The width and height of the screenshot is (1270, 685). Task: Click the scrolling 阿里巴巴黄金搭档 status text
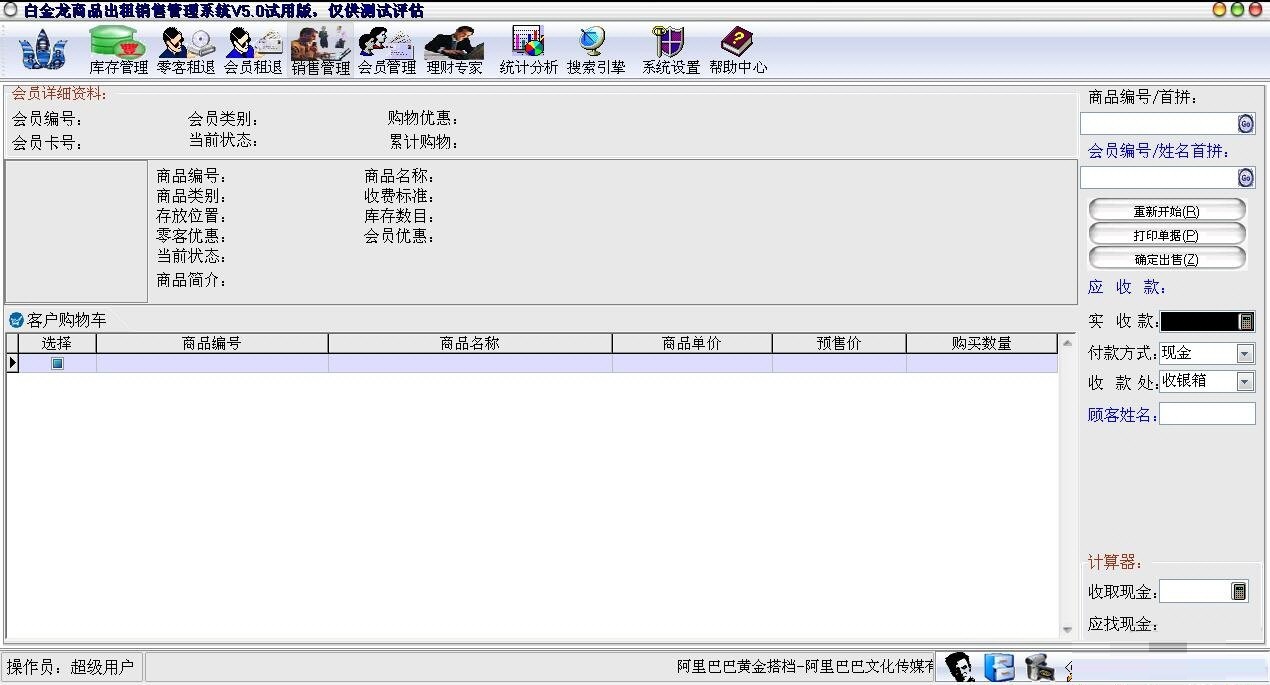coord(806,667)
